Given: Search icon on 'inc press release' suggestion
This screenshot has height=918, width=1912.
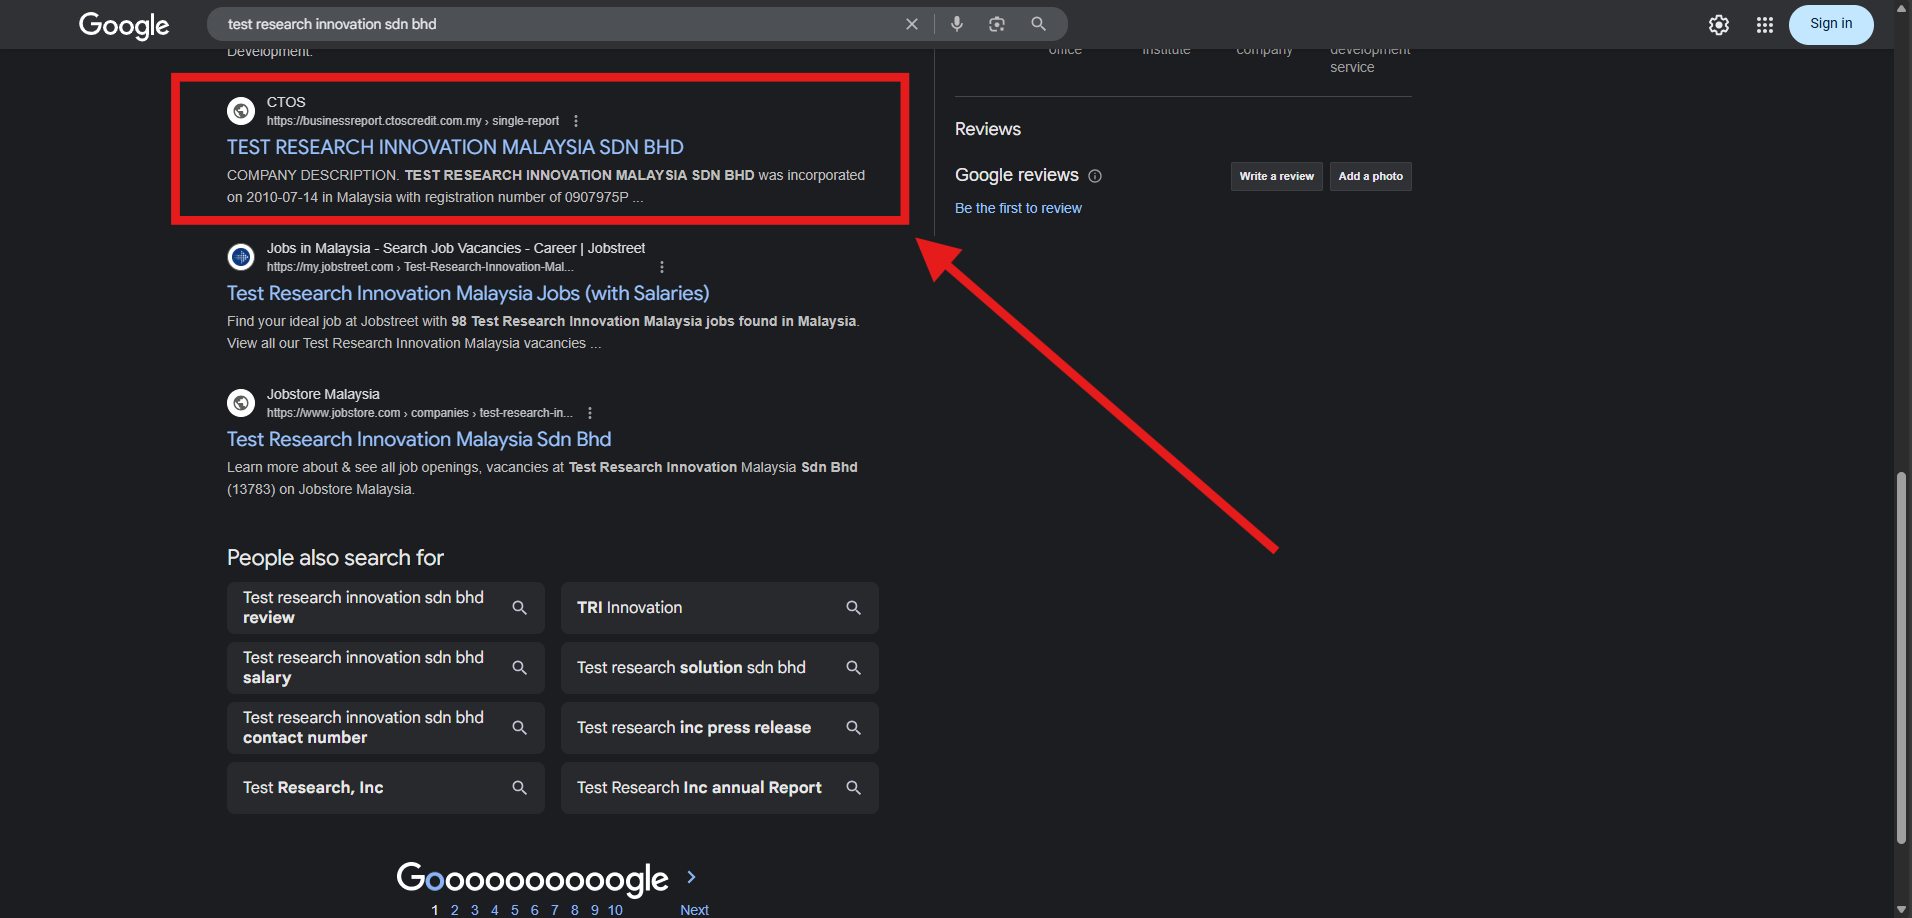Looking at the screenshot, I should (x=854, y=728).
